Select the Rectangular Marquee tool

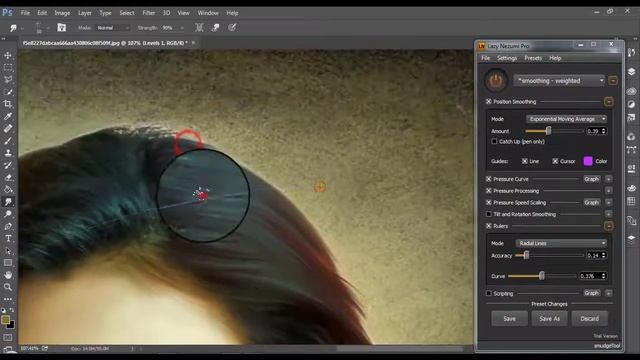tap(8, 67)
